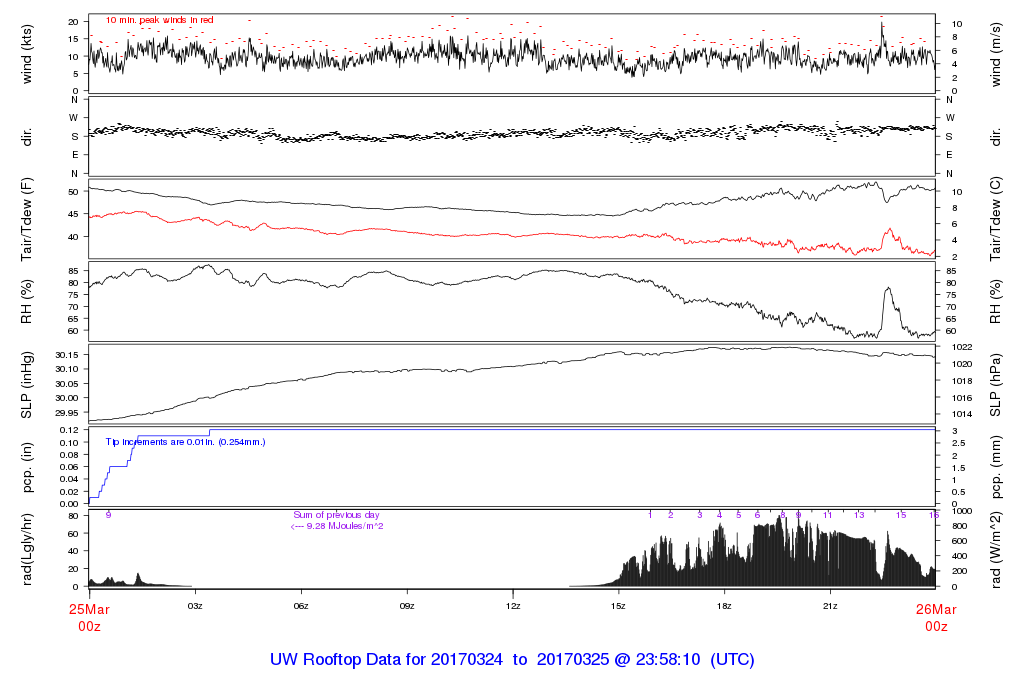Select the 06z time axis tick label
The image size is (1024, 700).
(x=301, y=606)
